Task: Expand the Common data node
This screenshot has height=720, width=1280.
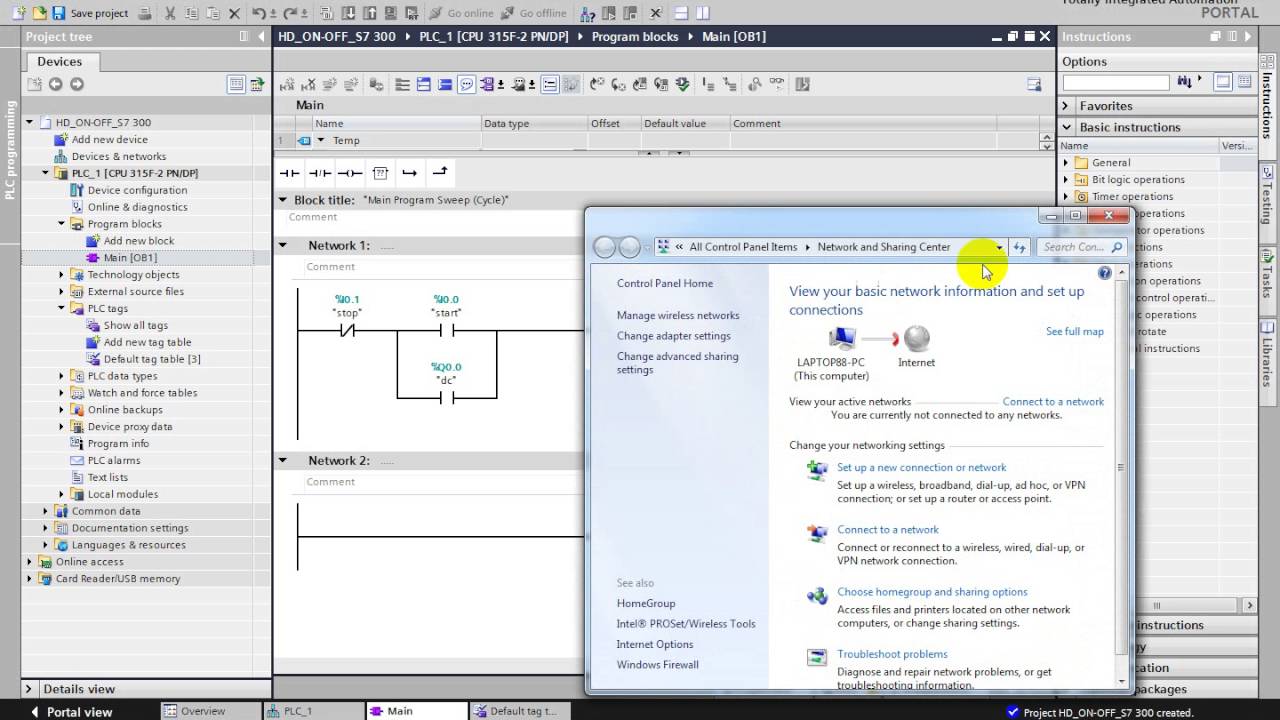Action: [45, 511]
